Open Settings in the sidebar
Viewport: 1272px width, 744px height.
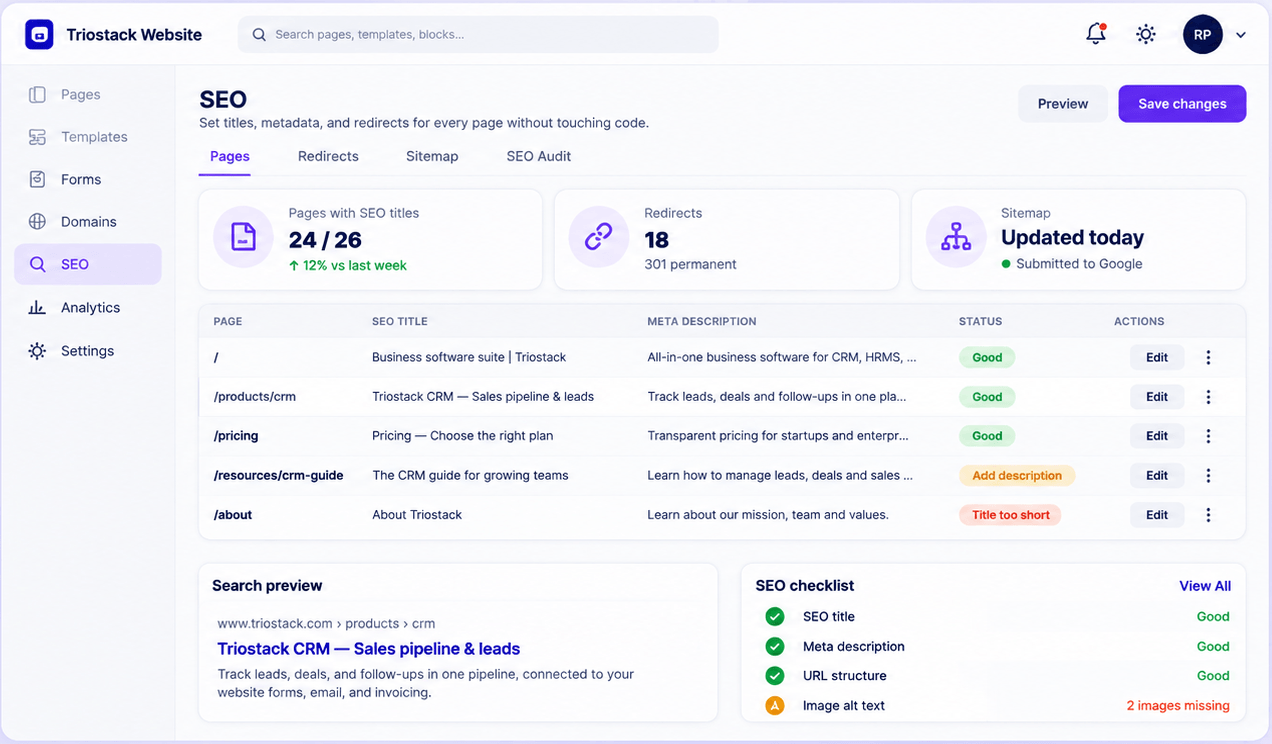[88, 351]
